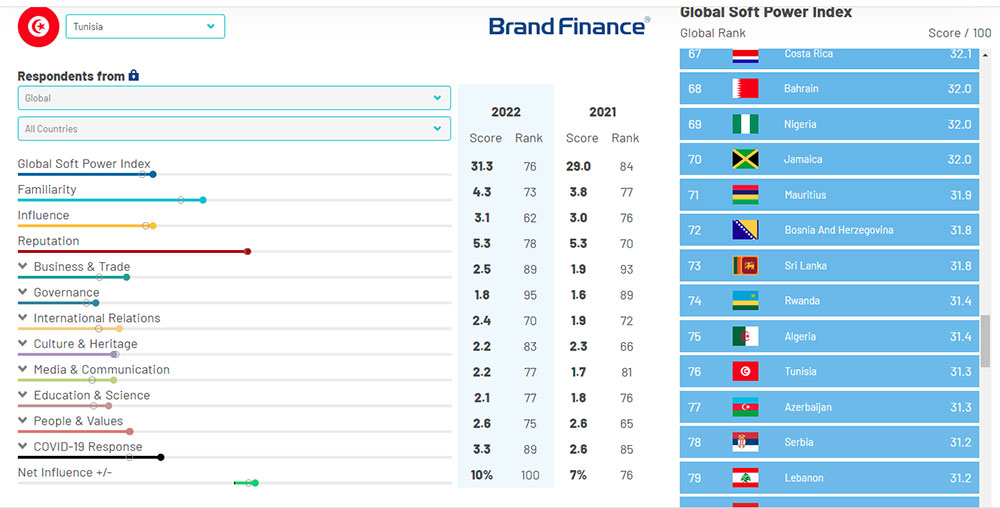Expand the Culture & Heritage section
Viewport: 1000px width, 508px height.
(23, 344)
